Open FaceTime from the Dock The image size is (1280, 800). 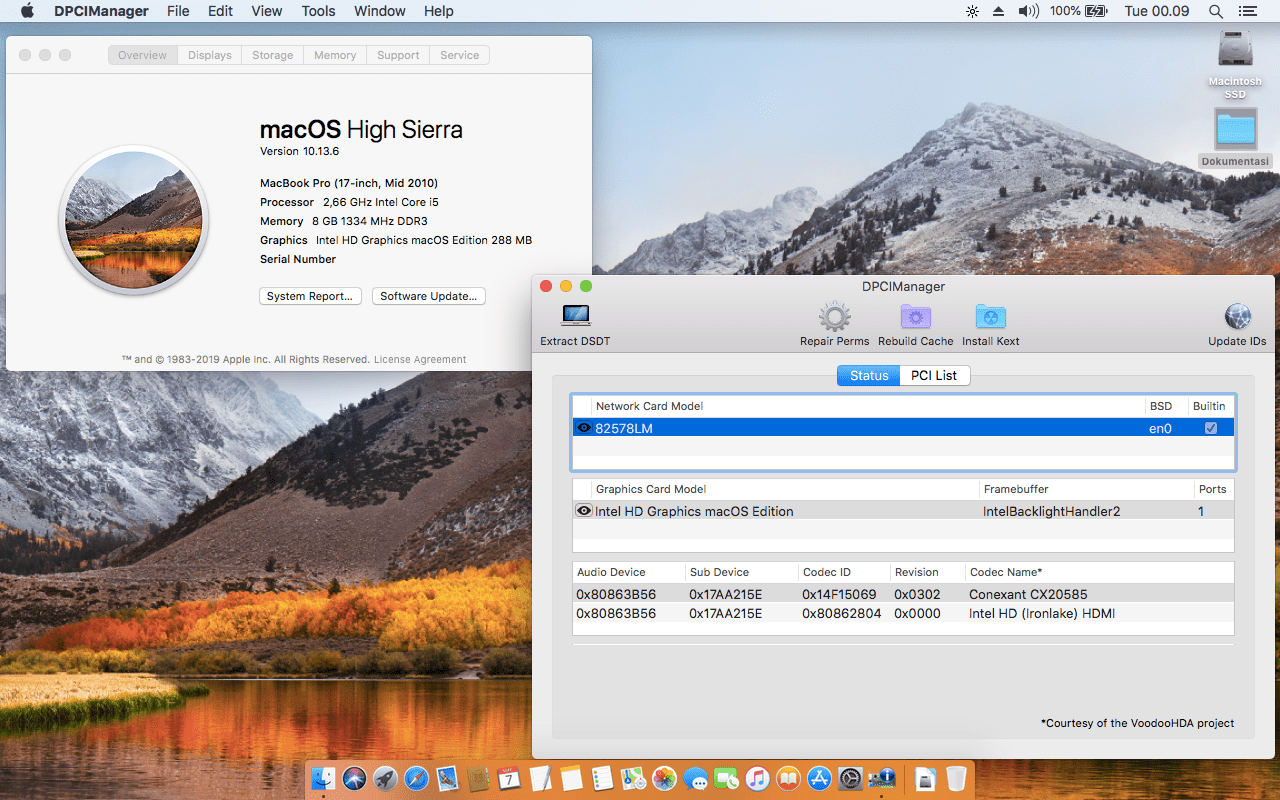click(x=725, y=779)
